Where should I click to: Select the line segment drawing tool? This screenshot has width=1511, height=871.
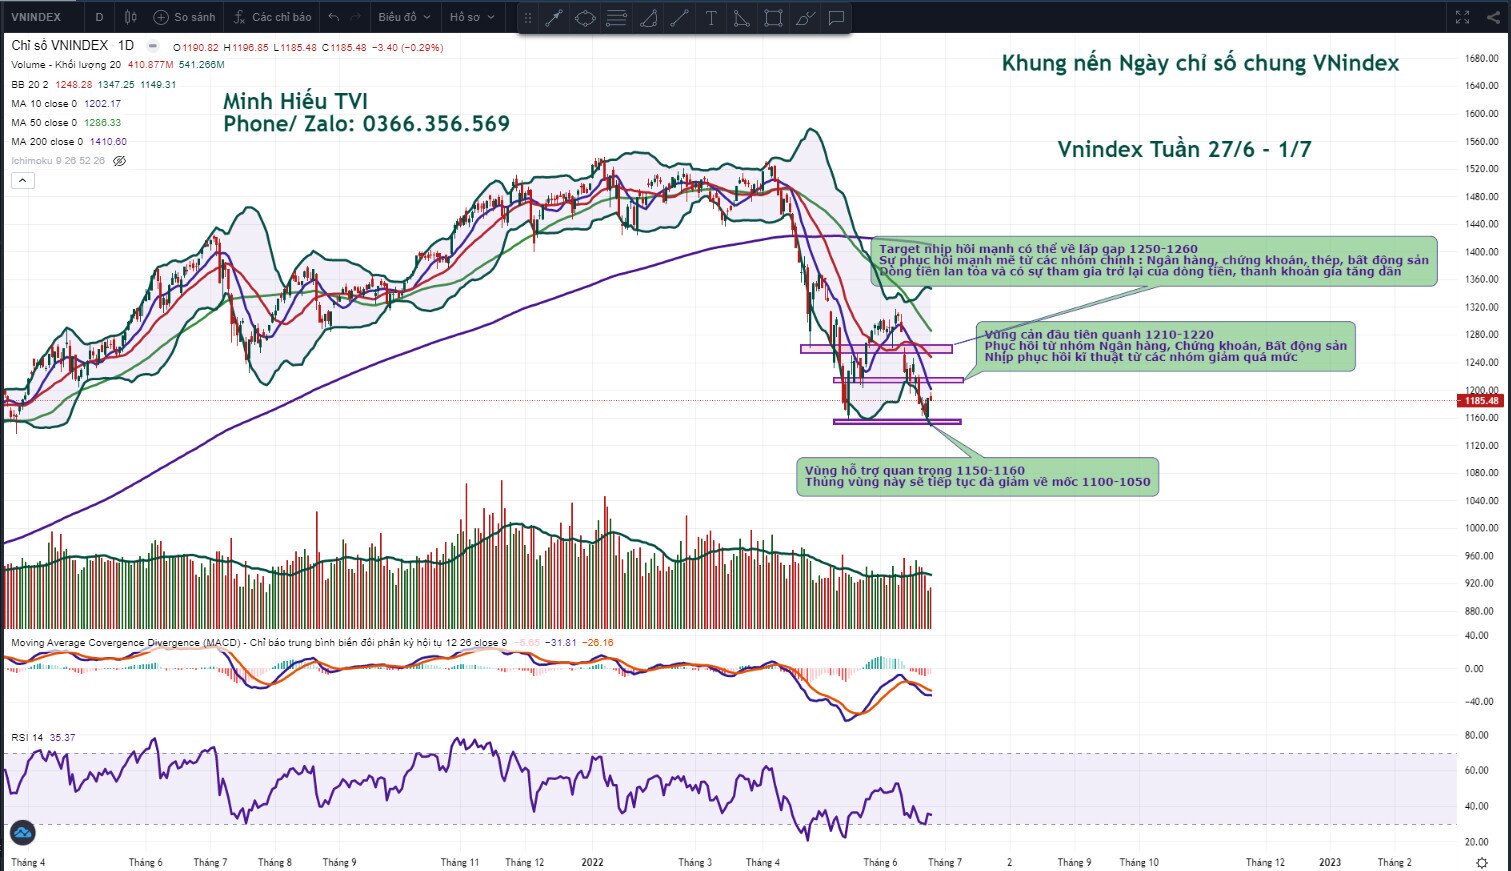(679, 18)
